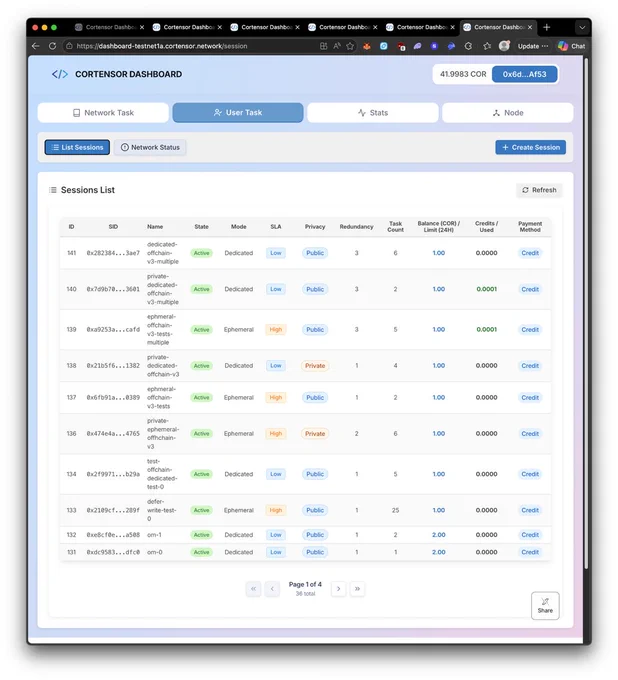Click SID 0x282384...3ae7

point(113,253)
